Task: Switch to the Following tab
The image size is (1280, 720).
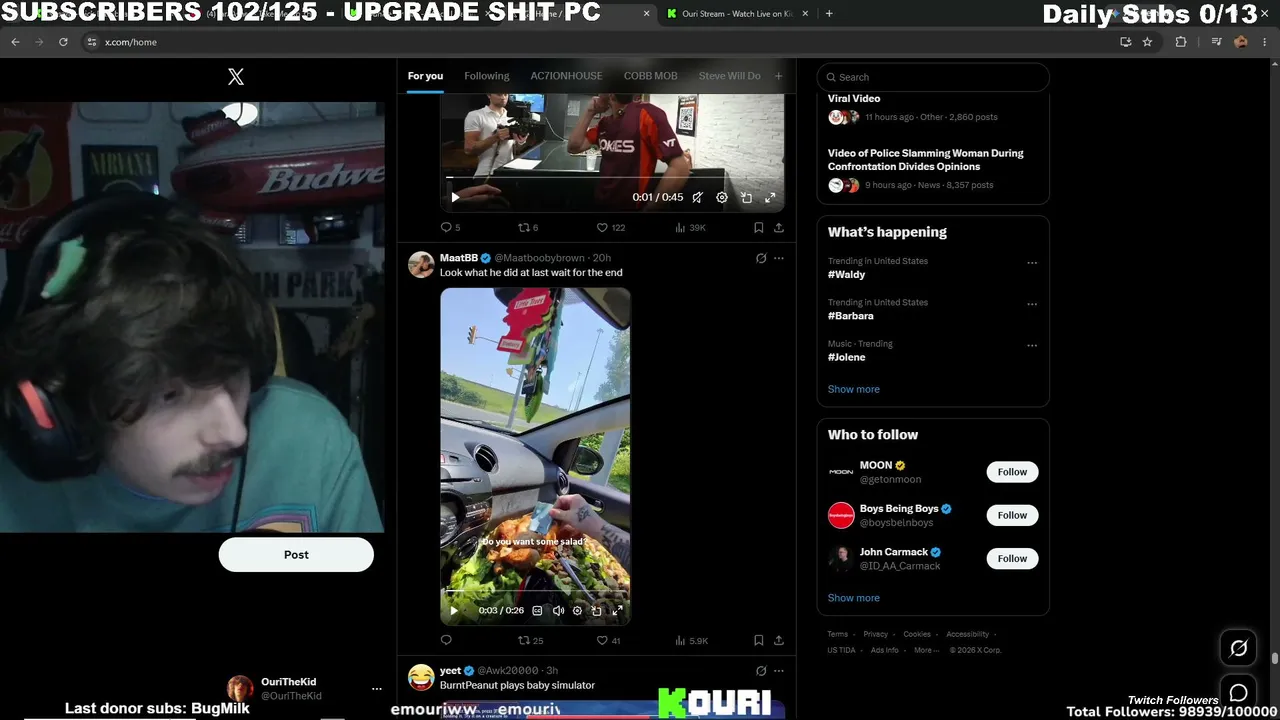Action: tap(487, 76)
